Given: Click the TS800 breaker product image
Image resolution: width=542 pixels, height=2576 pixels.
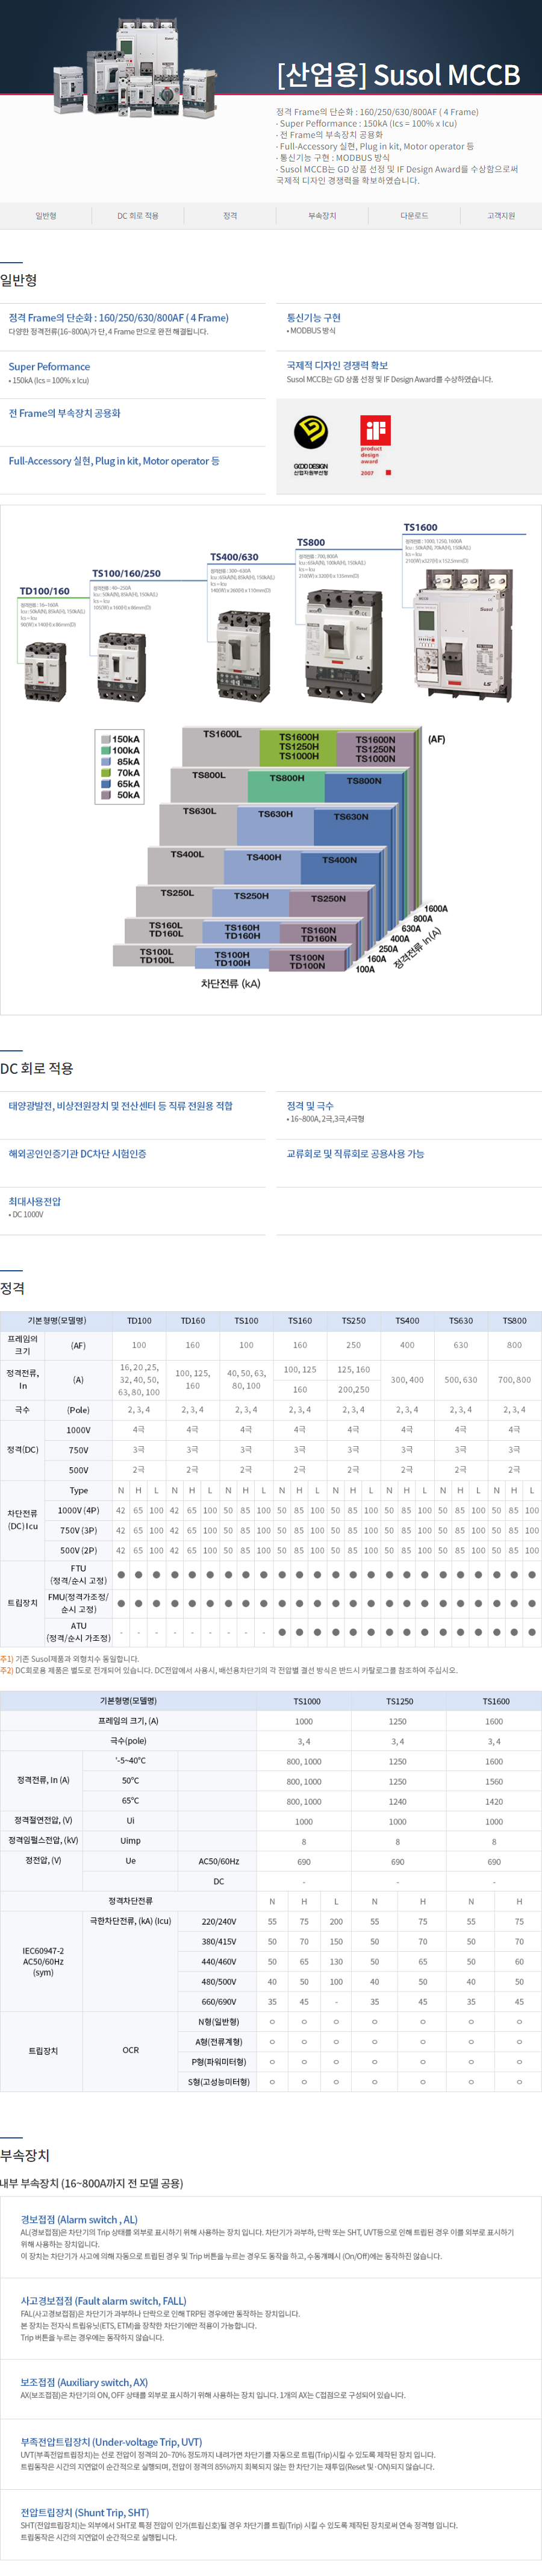Looking at the screenshot, I should 343,647.
